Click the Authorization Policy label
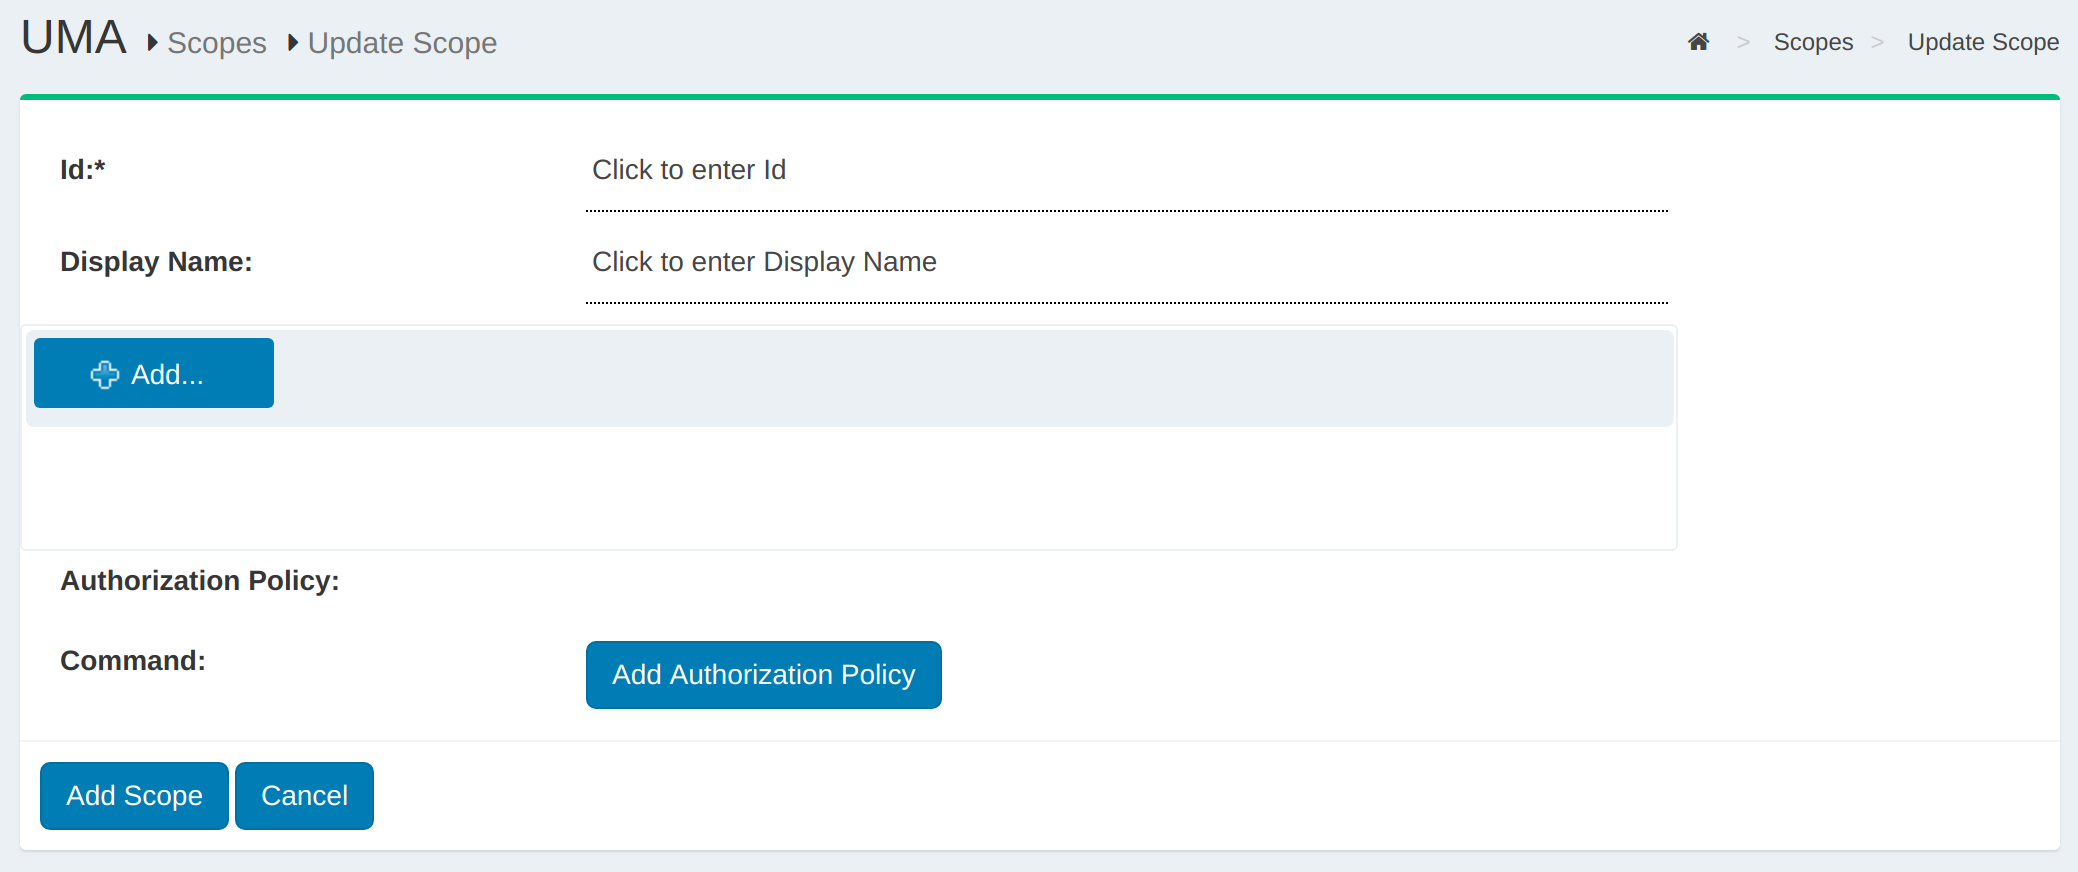2078x872 pixels. (200, 581)
